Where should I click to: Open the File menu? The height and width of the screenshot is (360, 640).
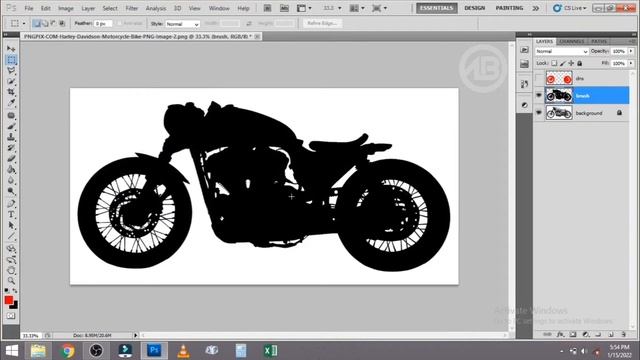tap(29, 8)
